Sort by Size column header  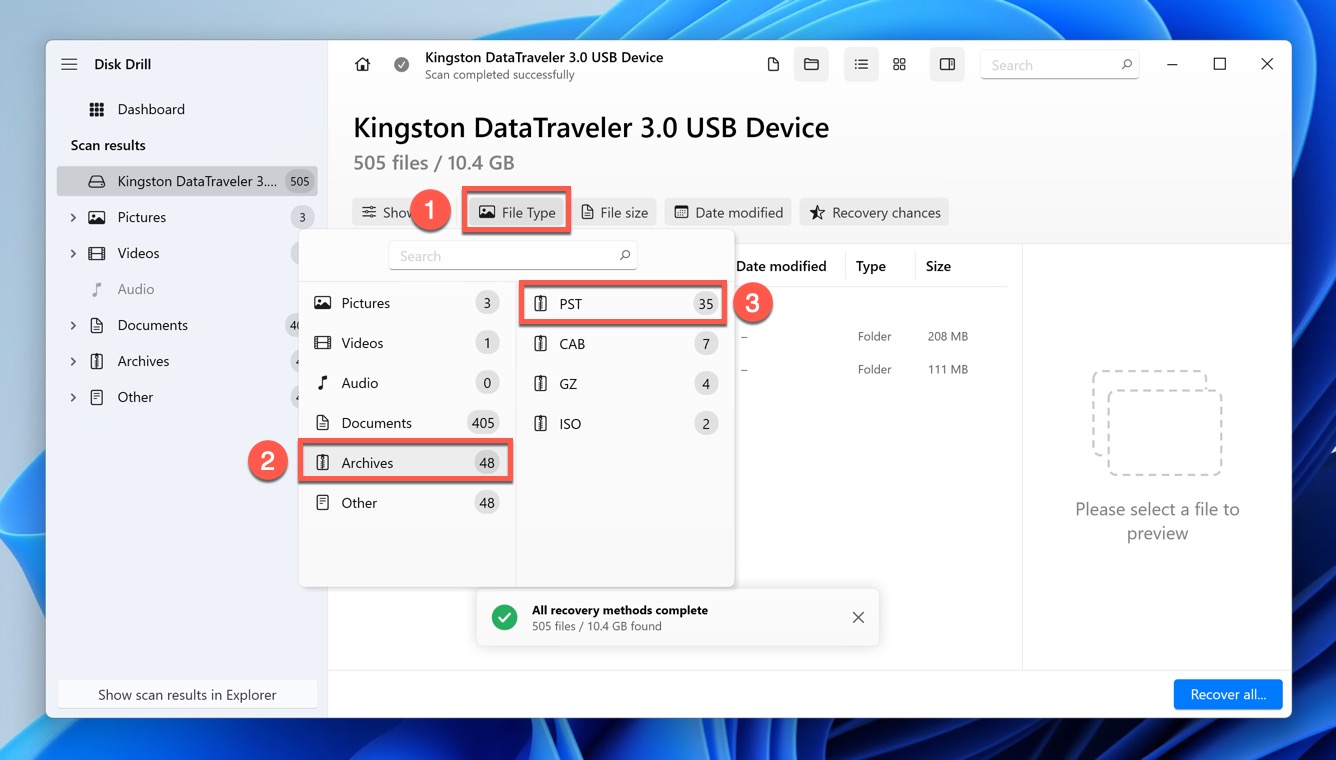938,266
